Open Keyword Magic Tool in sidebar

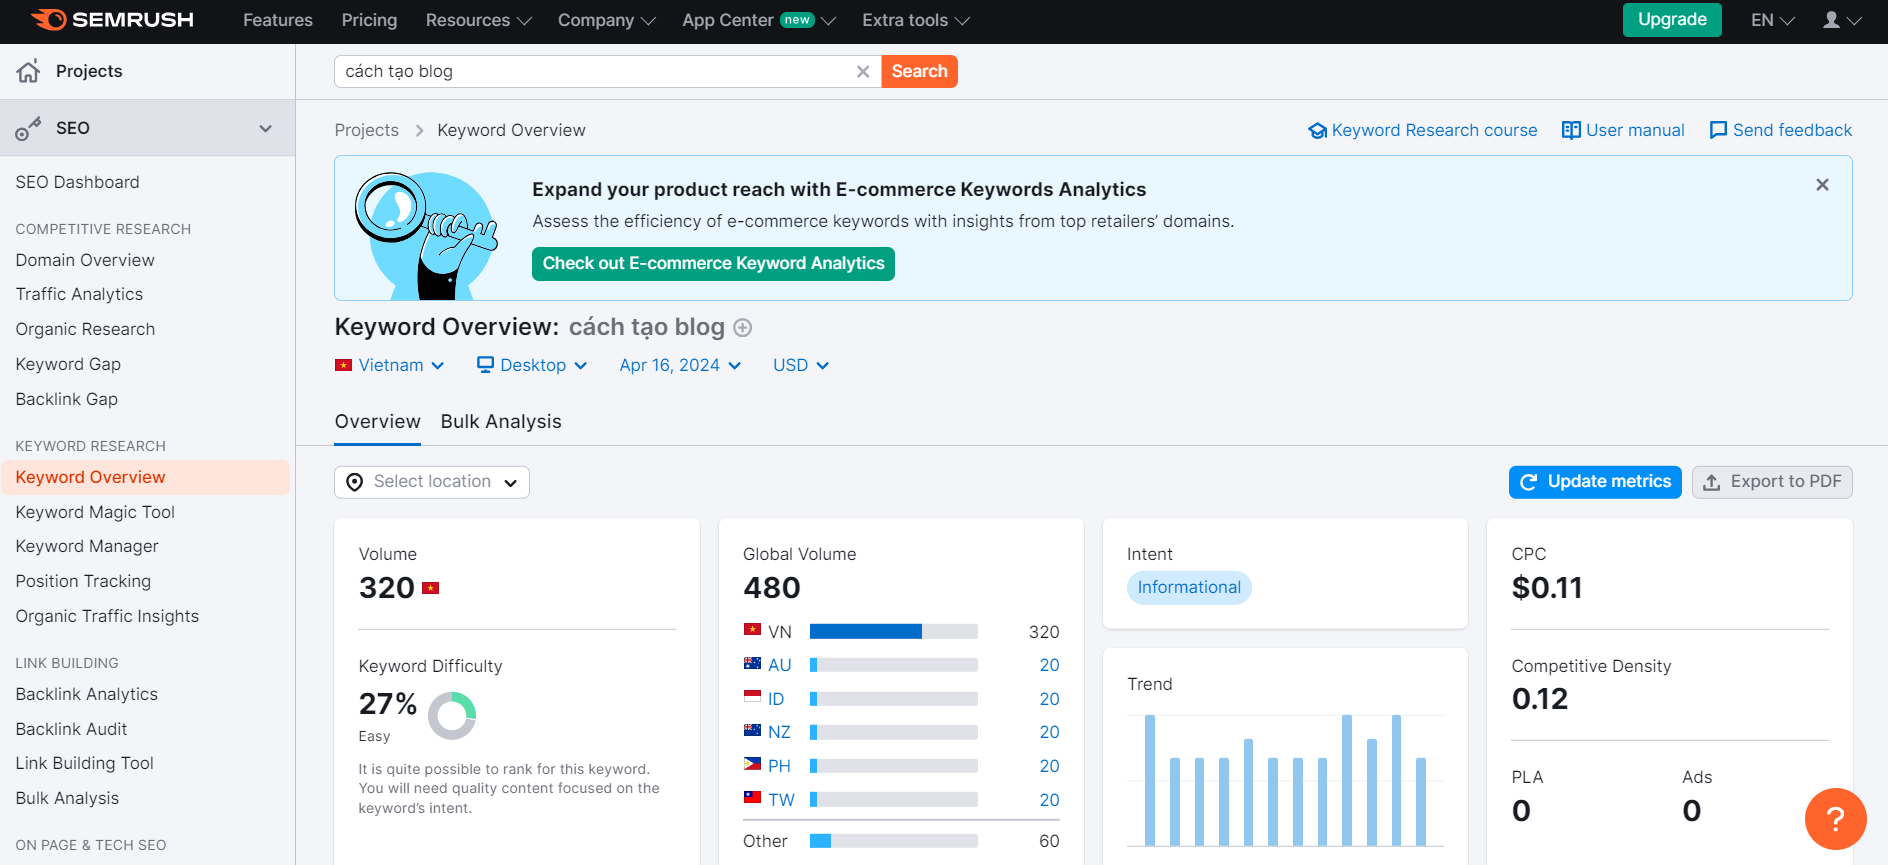point(95,512)
